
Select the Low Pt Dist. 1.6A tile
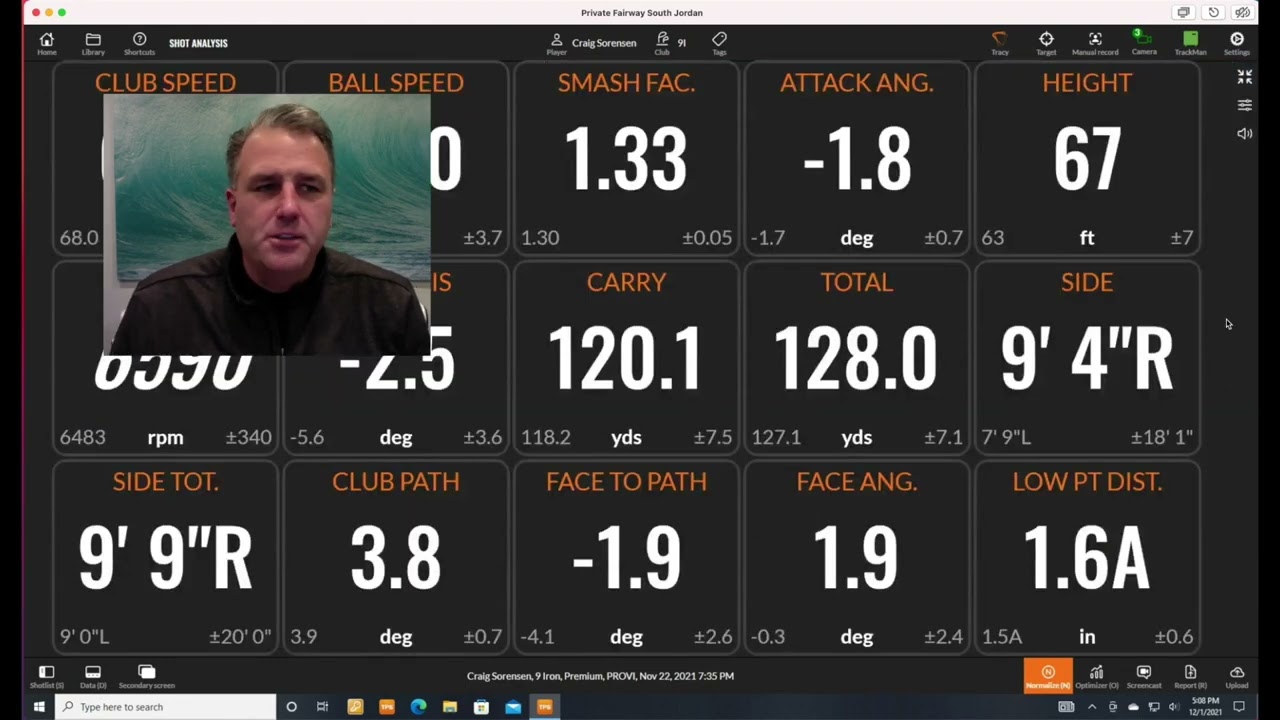pos(1087,556)
